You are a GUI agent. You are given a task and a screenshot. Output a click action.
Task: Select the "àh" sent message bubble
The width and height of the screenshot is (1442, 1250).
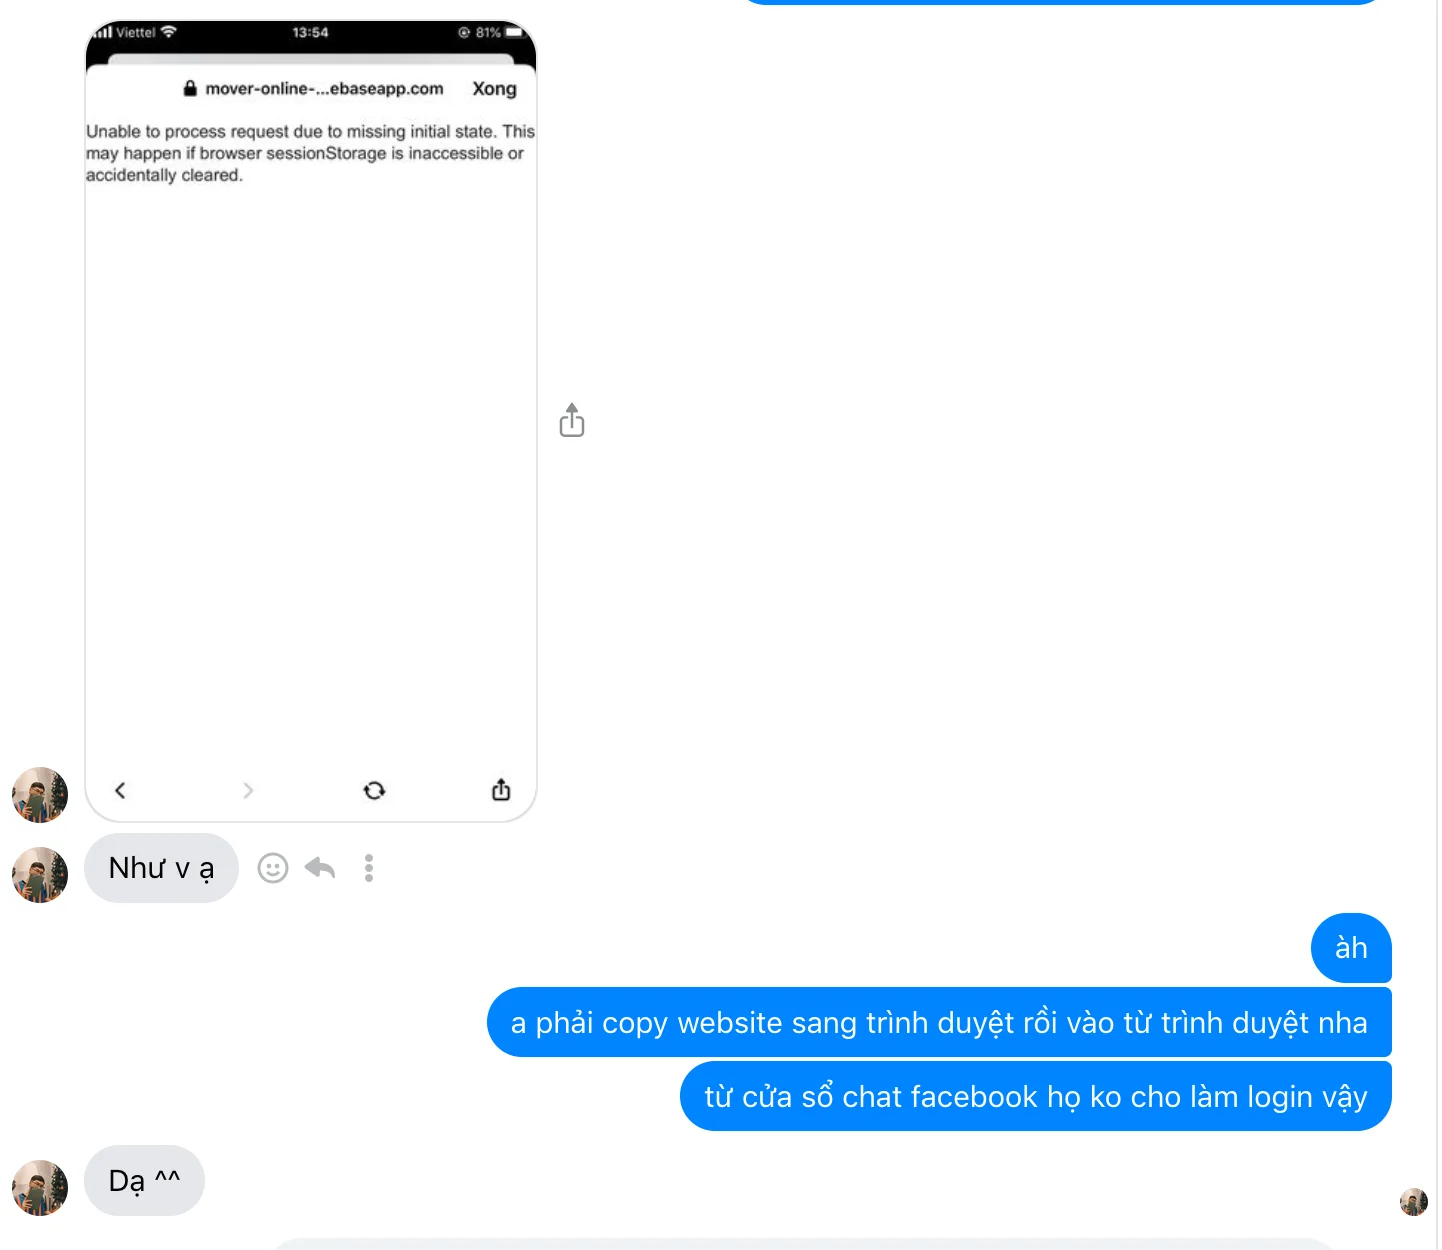[1351, 948]
